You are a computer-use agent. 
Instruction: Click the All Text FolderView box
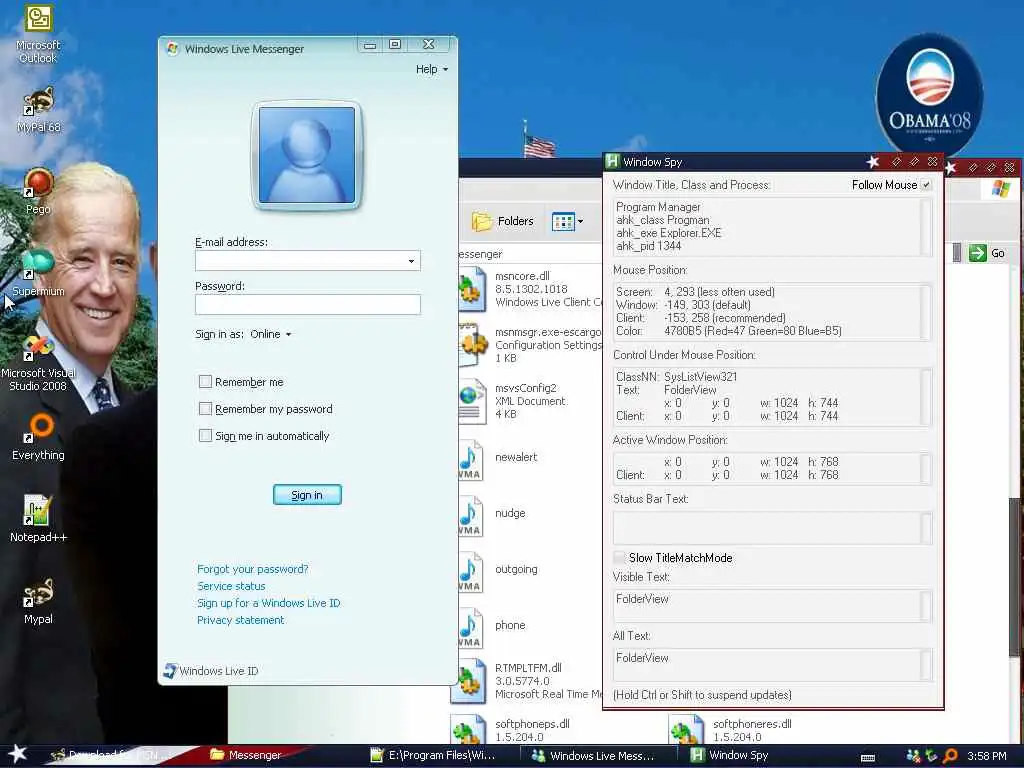point(772,665)
